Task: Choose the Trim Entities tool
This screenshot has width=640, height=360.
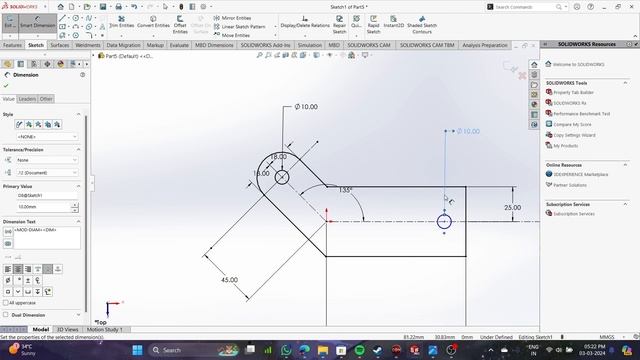Action: [x=121, y=22]
